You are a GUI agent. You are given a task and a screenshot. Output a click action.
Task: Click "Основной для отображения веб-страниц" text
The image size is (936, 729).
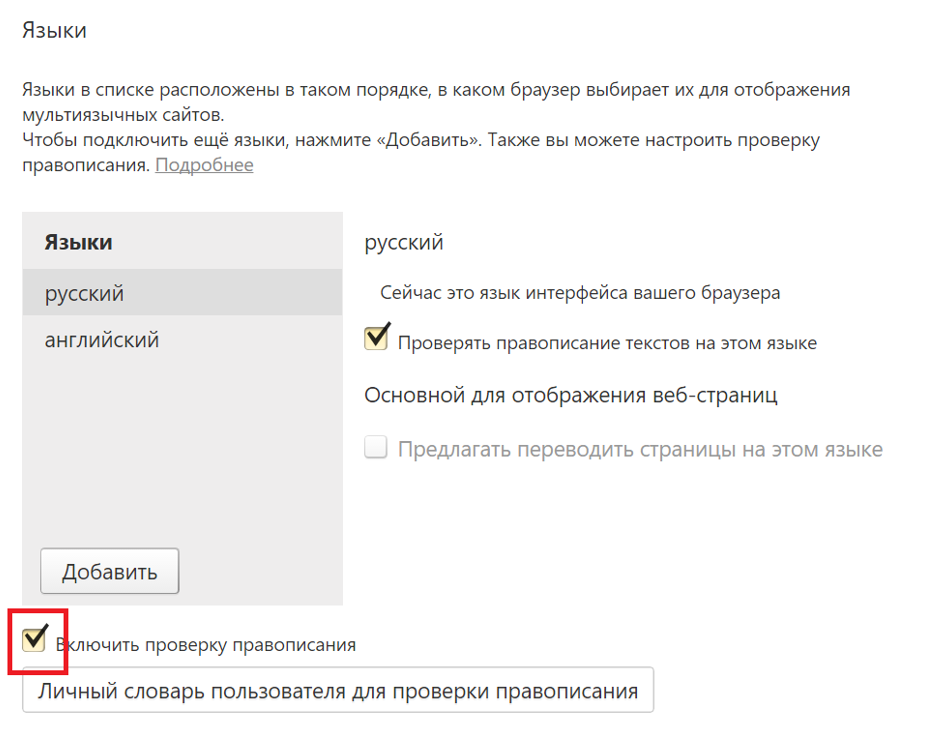[x=571, y=395]
